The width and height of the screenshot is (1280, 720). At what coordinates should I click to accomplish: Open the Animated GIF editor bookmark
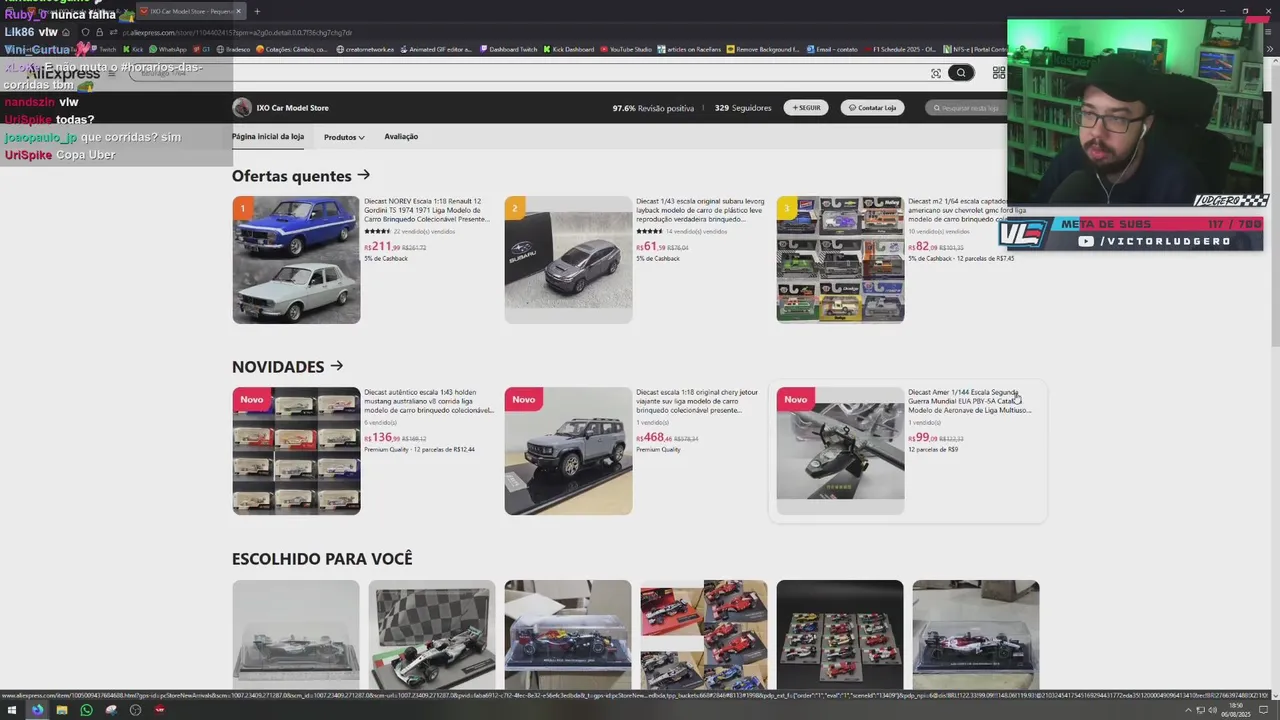436,49
